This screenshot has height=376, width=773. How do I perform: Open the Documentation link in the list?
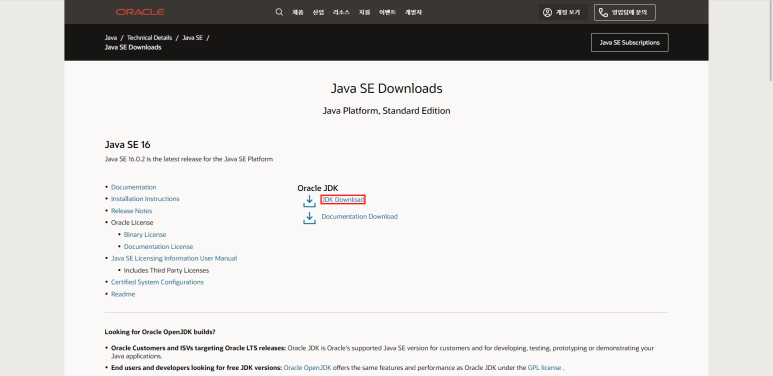point(134,187)
